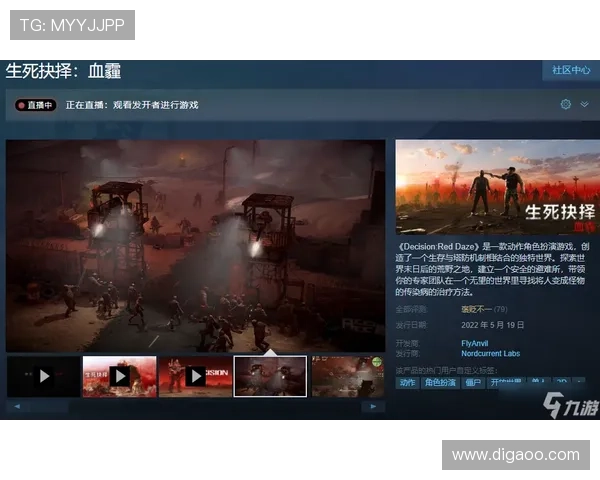Select the 角色扮演 RPG tag

(x=440, y=382)
